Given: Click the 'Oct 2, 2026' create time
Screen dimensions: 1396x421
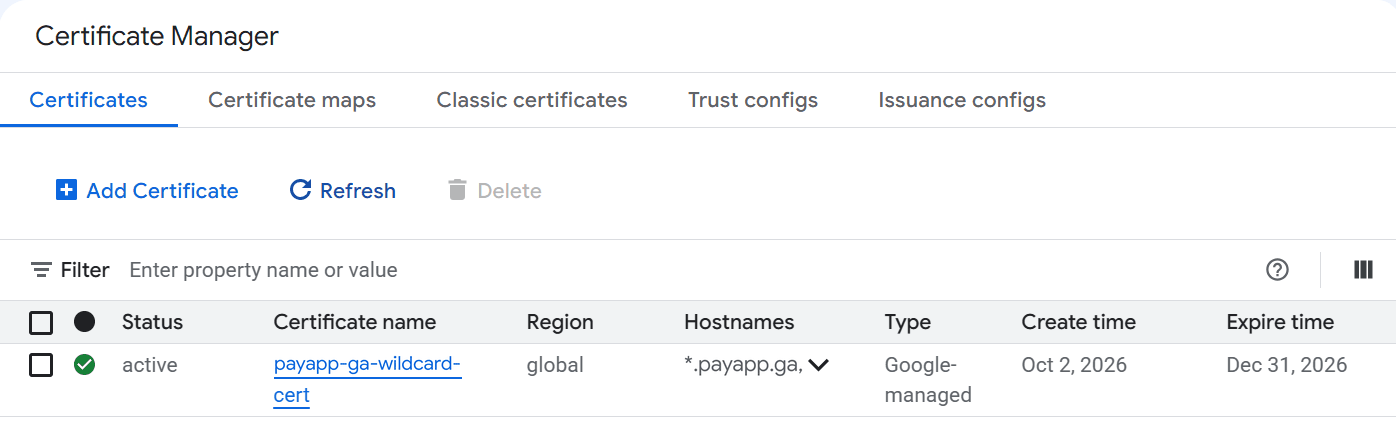Looking at the screenshot, I should click(1074, 365).
